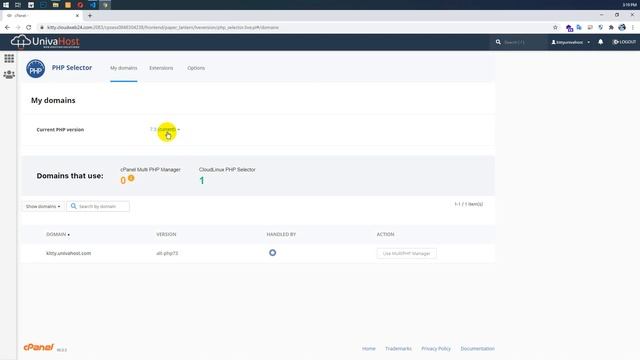The image size is (640, 360).
Task: Click the browser Forward arrow
Action: click(x=18, y=27)
